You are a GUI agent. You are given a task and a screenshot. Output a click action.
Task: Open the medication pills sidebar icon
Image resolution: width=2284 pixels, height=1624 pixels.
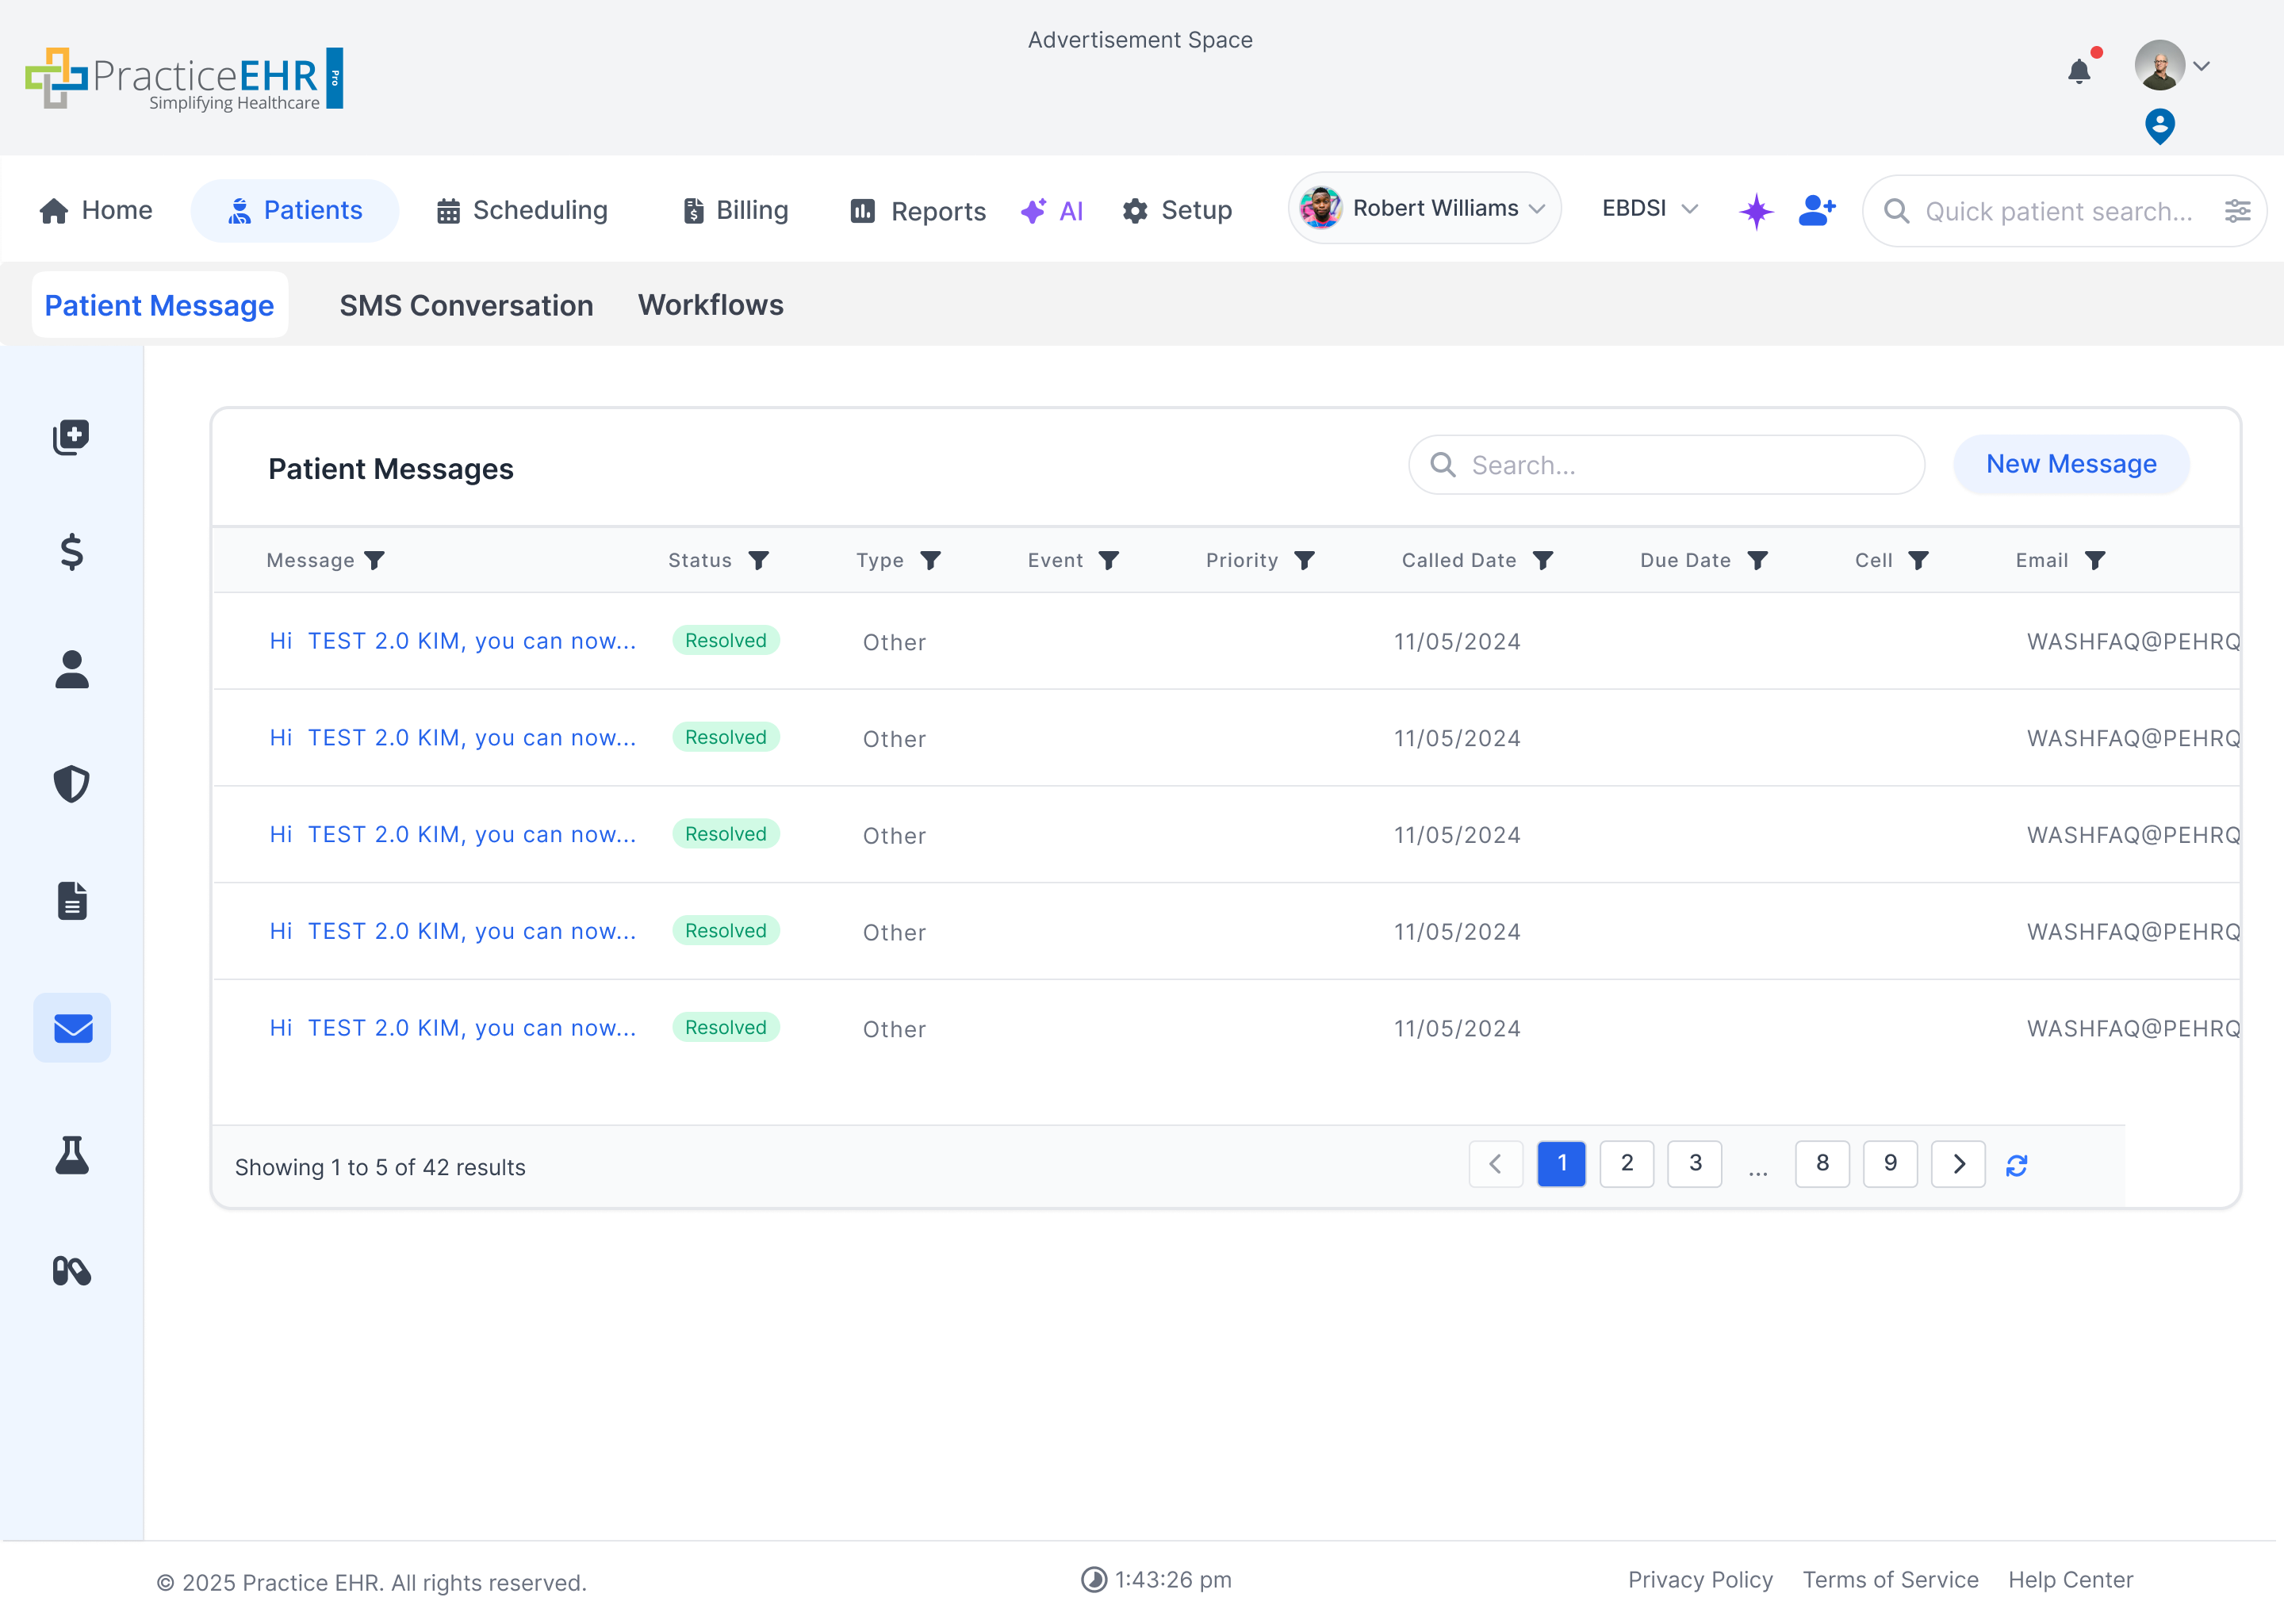pyautogui.click(x=72, y=1271)
